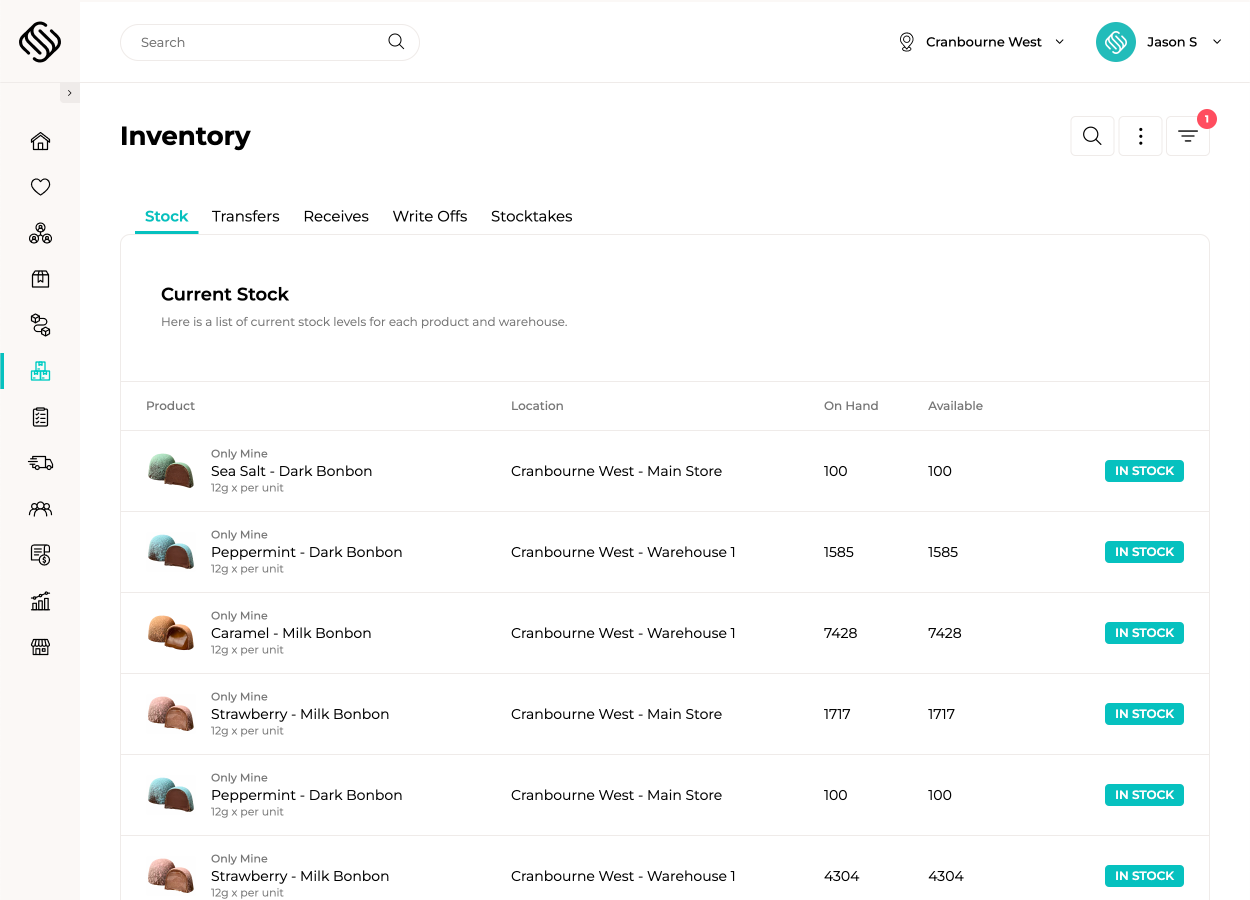The image size is (1250, 900).
Task: Open the storefront icon at sidebar bottom
Action: click(40, 647)
